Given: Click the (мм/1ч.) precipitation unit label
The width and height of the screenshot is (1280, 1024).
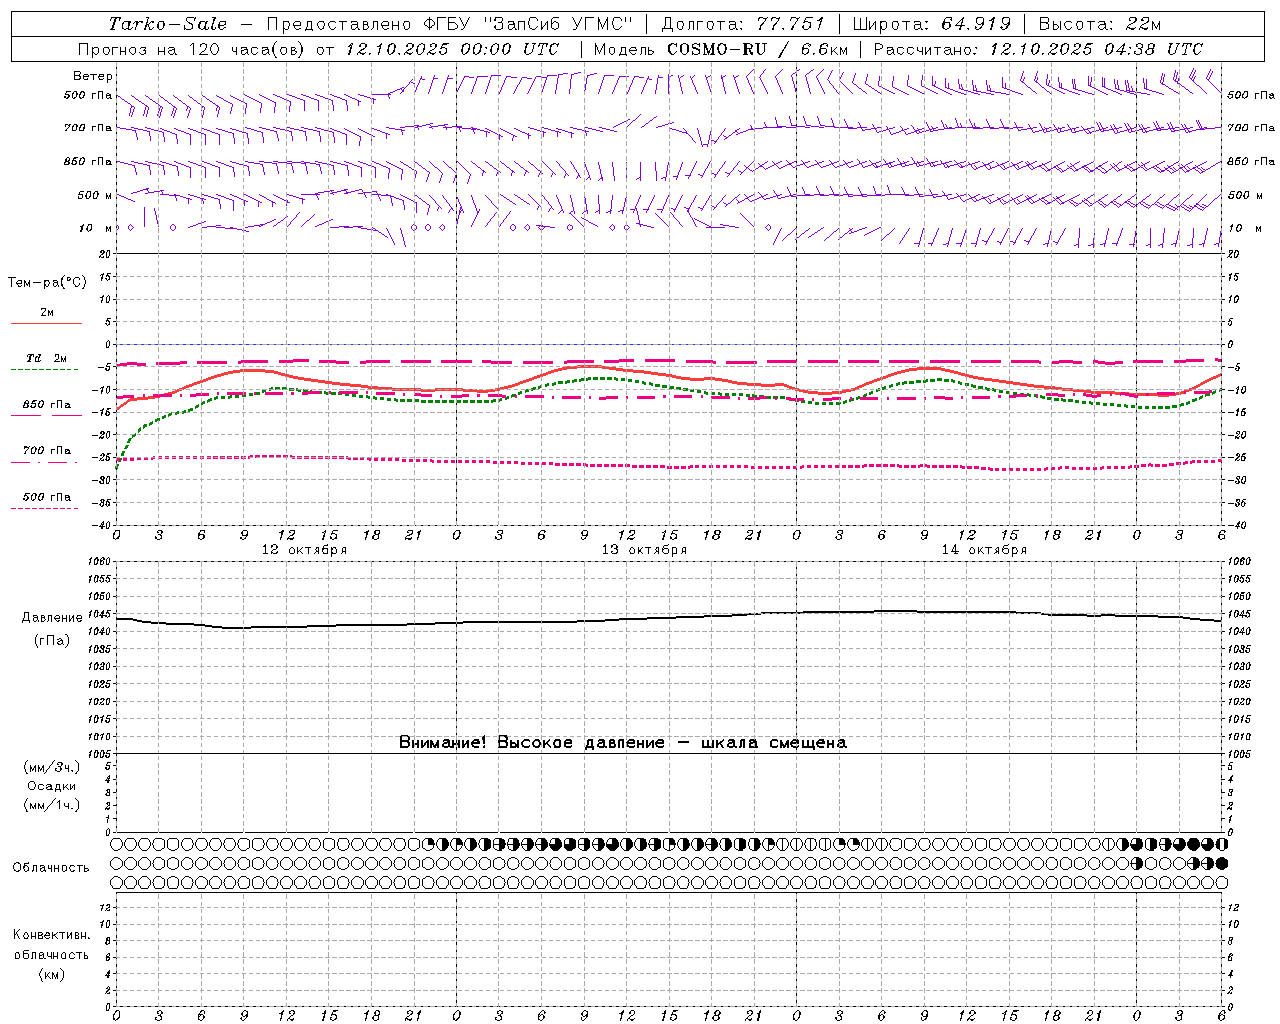Looking at the screenshot, I should [52, 805].
